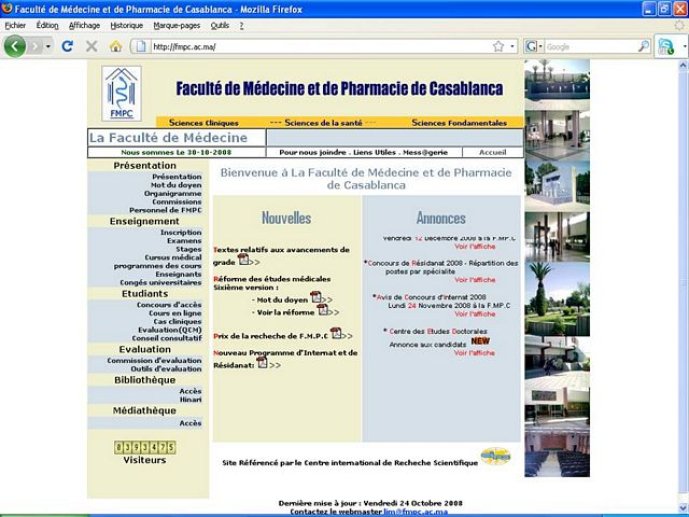Click Voir l'affiche under Concours de Résidanat
689x517 pixels.
tap(475, 279)
